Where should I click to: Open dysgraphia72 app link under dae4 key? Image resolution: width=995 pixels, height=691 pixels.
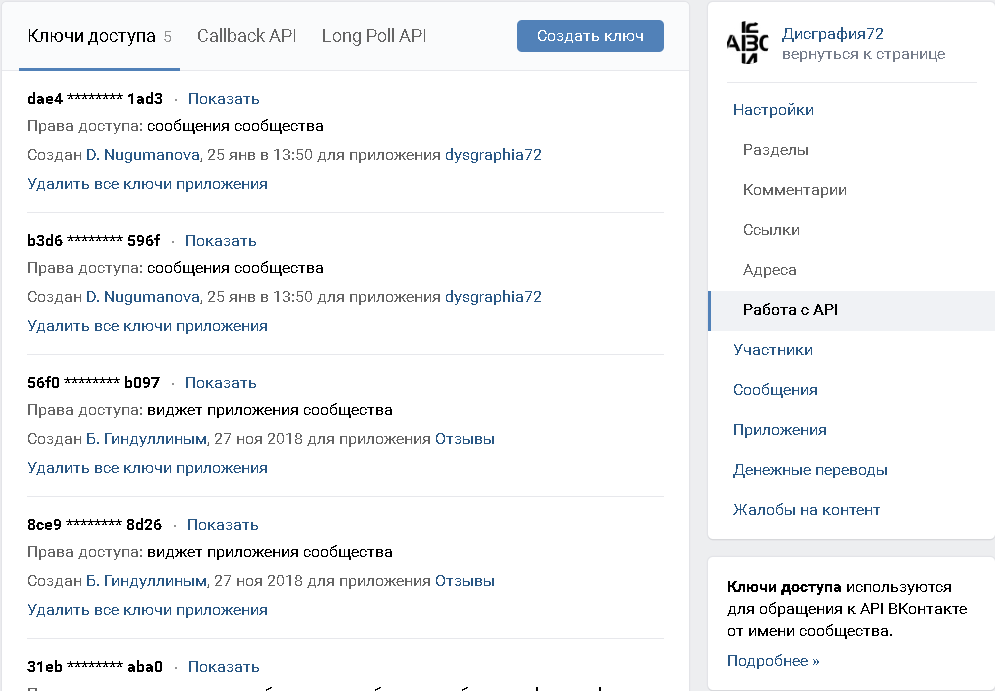tap(493, 155)
